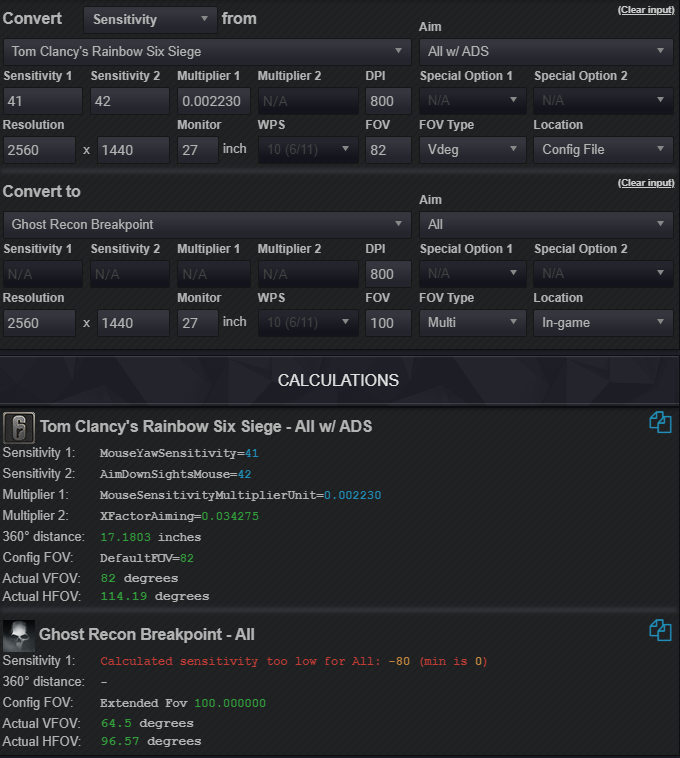Viewport: 680px width, 758px height.
Task: Select the 96.57 degrees HFOV value
Action: pos(151,742)
